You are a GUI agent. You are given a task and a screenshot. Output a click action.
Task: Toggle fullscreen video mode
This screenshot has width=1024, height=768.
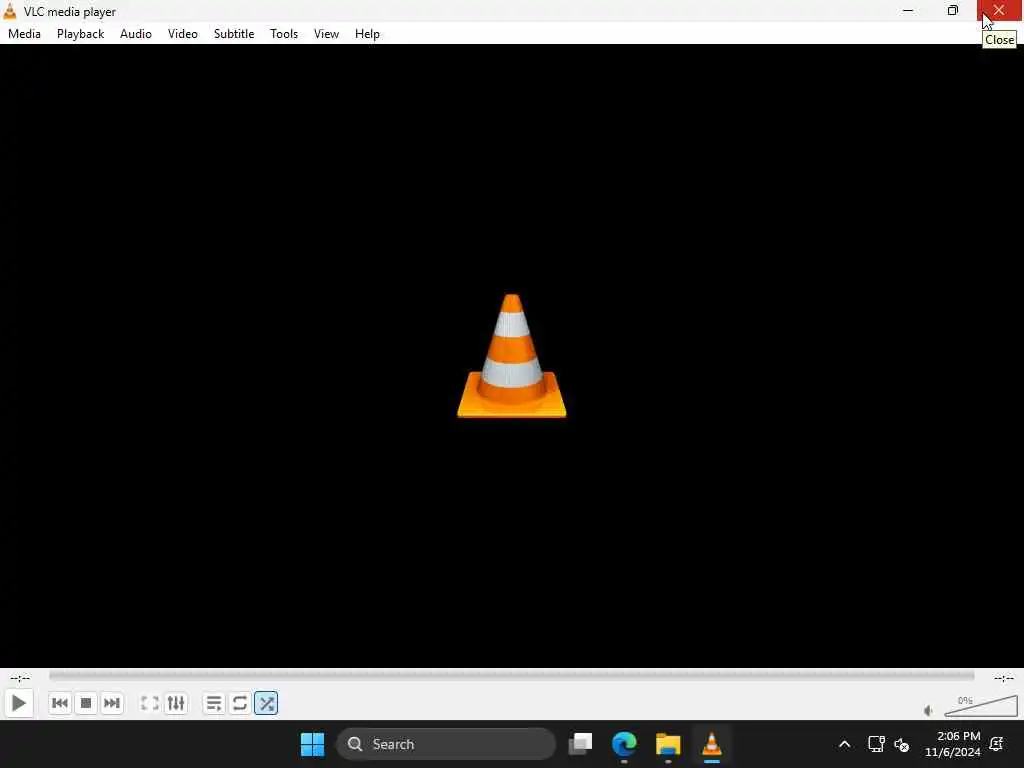tap(150, 703)
